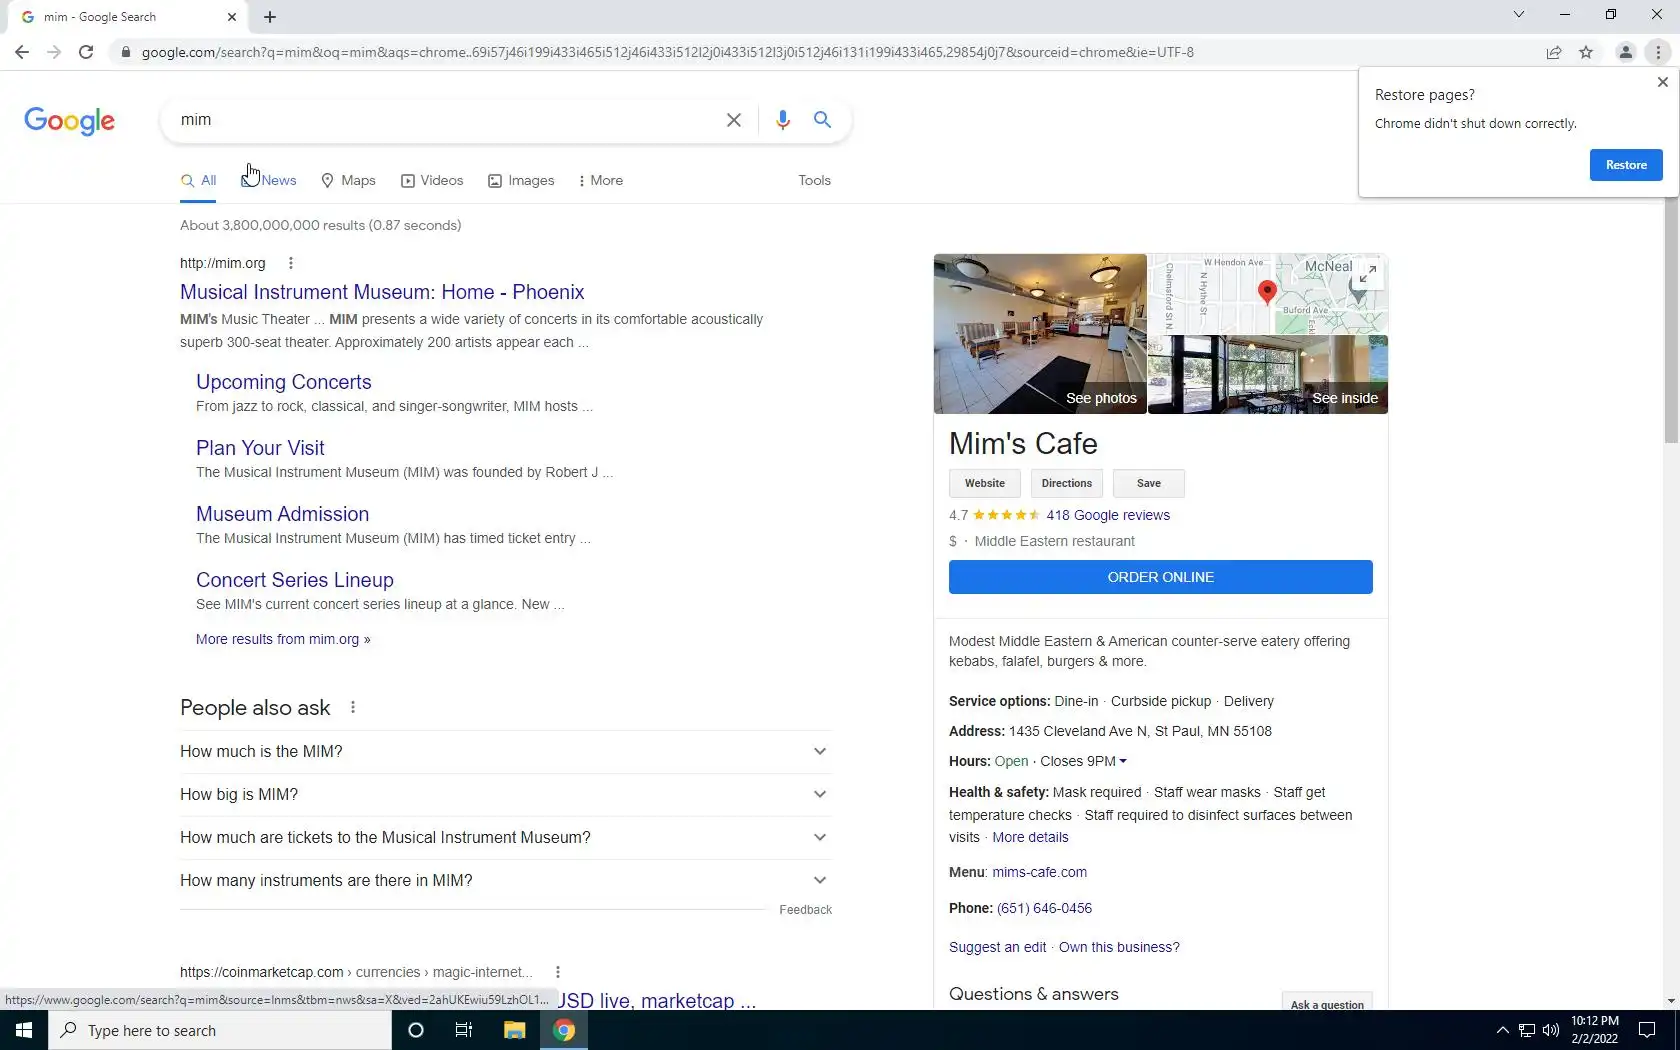Open Musical Instrument Museum: Home - Phoenix result
Viewport: 1680px width, 1050px height.
tap(382, 292)
